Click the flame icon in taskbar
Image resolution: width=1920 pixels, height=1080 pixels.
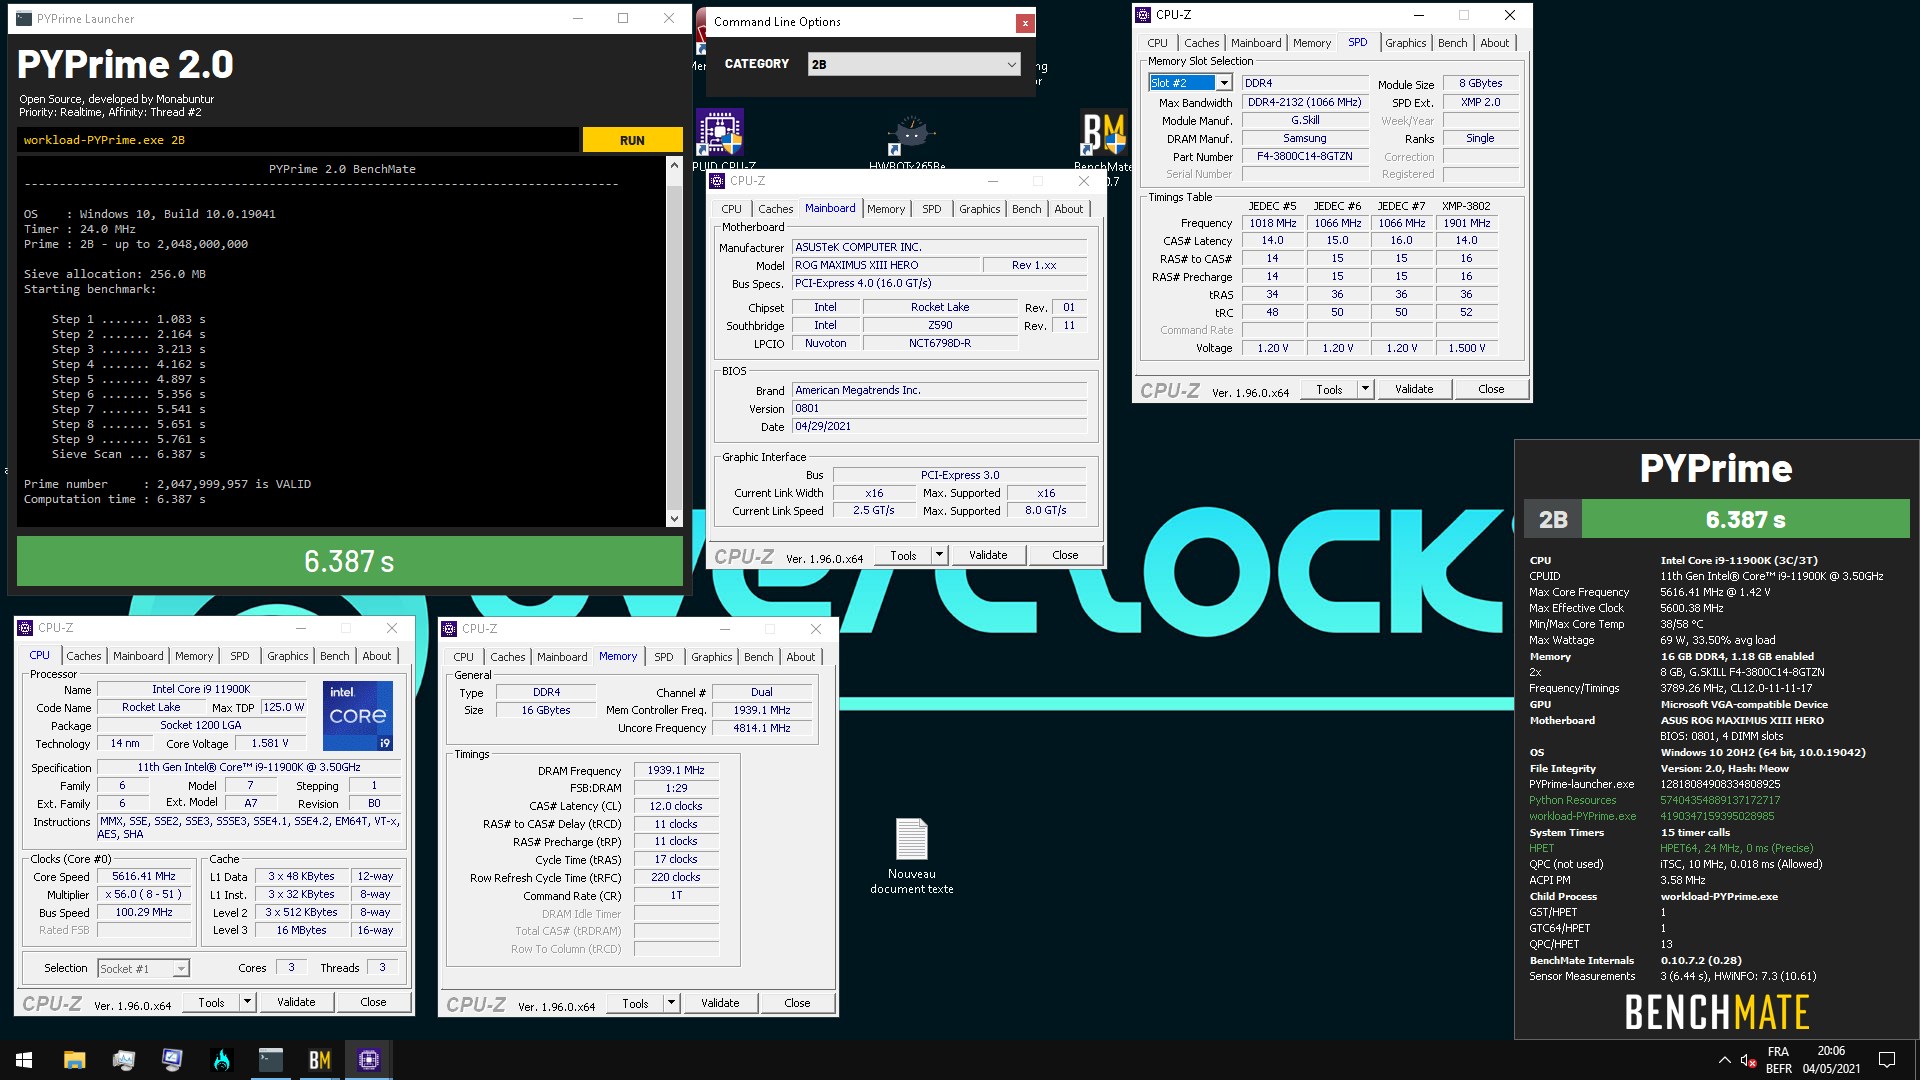pos(222,1060)
